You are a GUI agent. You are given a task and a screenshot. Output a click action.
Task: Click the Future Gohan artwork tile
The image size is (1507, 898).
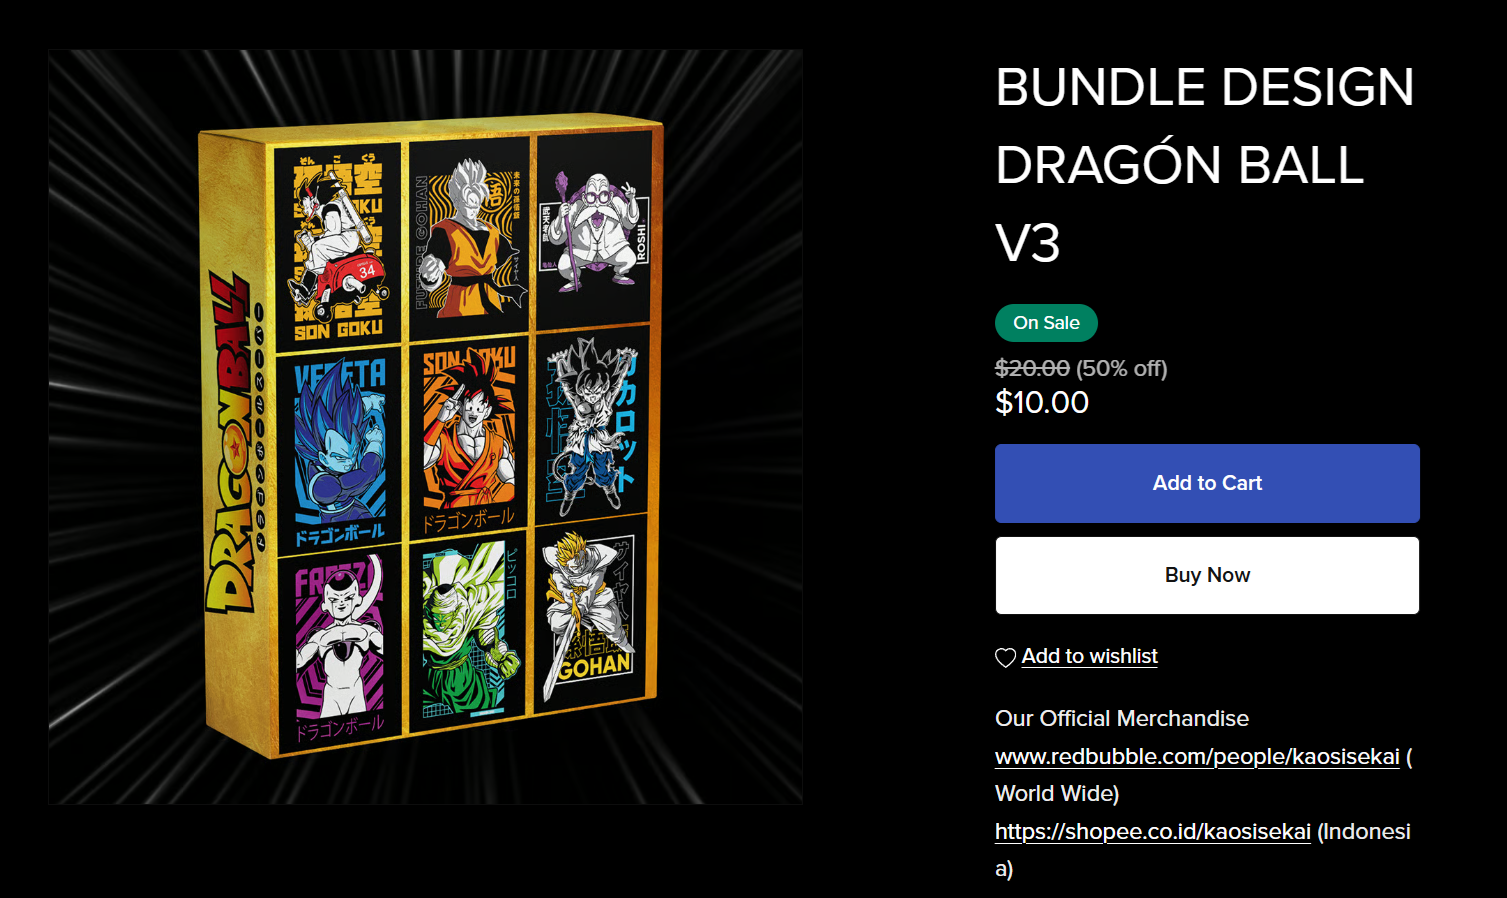(x=469, y=236)
